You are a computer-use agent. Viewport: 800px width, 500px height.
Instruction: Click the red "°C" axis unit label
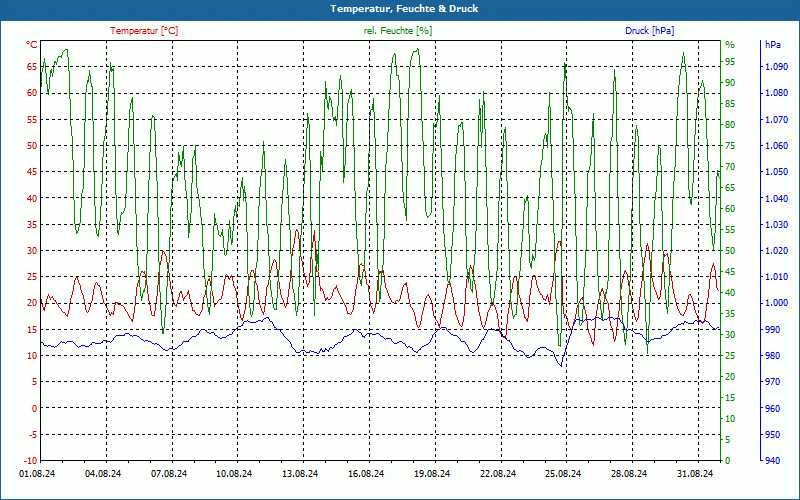coord(32,45)
